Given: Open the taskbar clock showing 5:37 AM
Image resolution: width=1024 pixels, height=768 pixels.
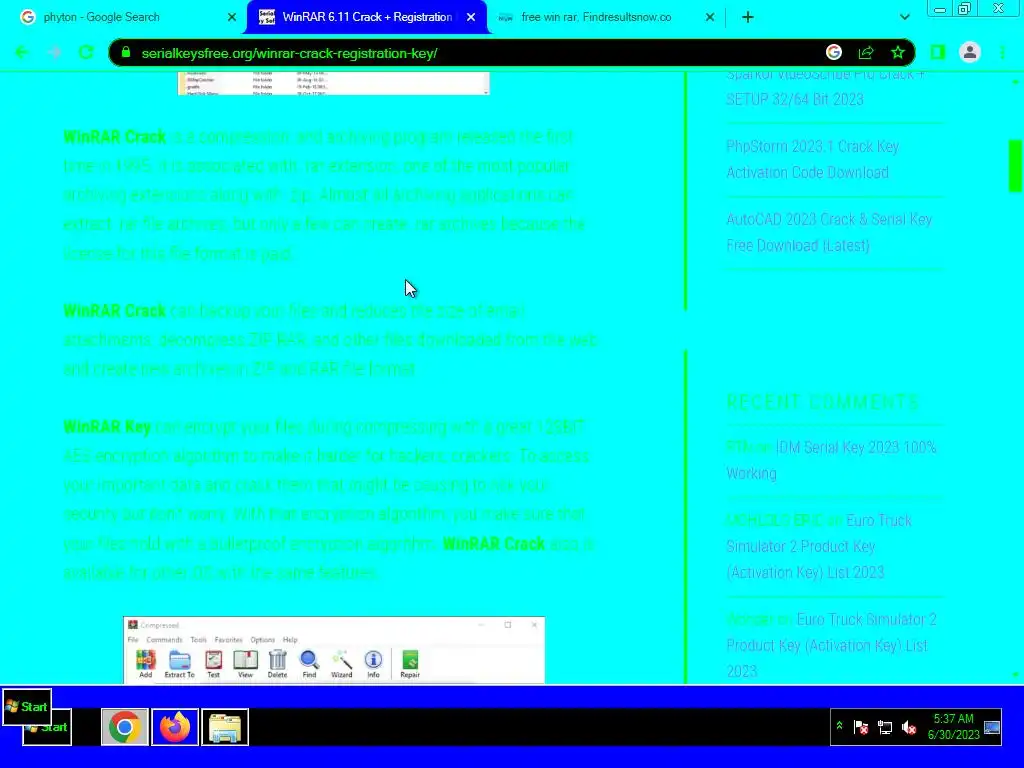Looking at the screenshot, I should coord(953,726).
